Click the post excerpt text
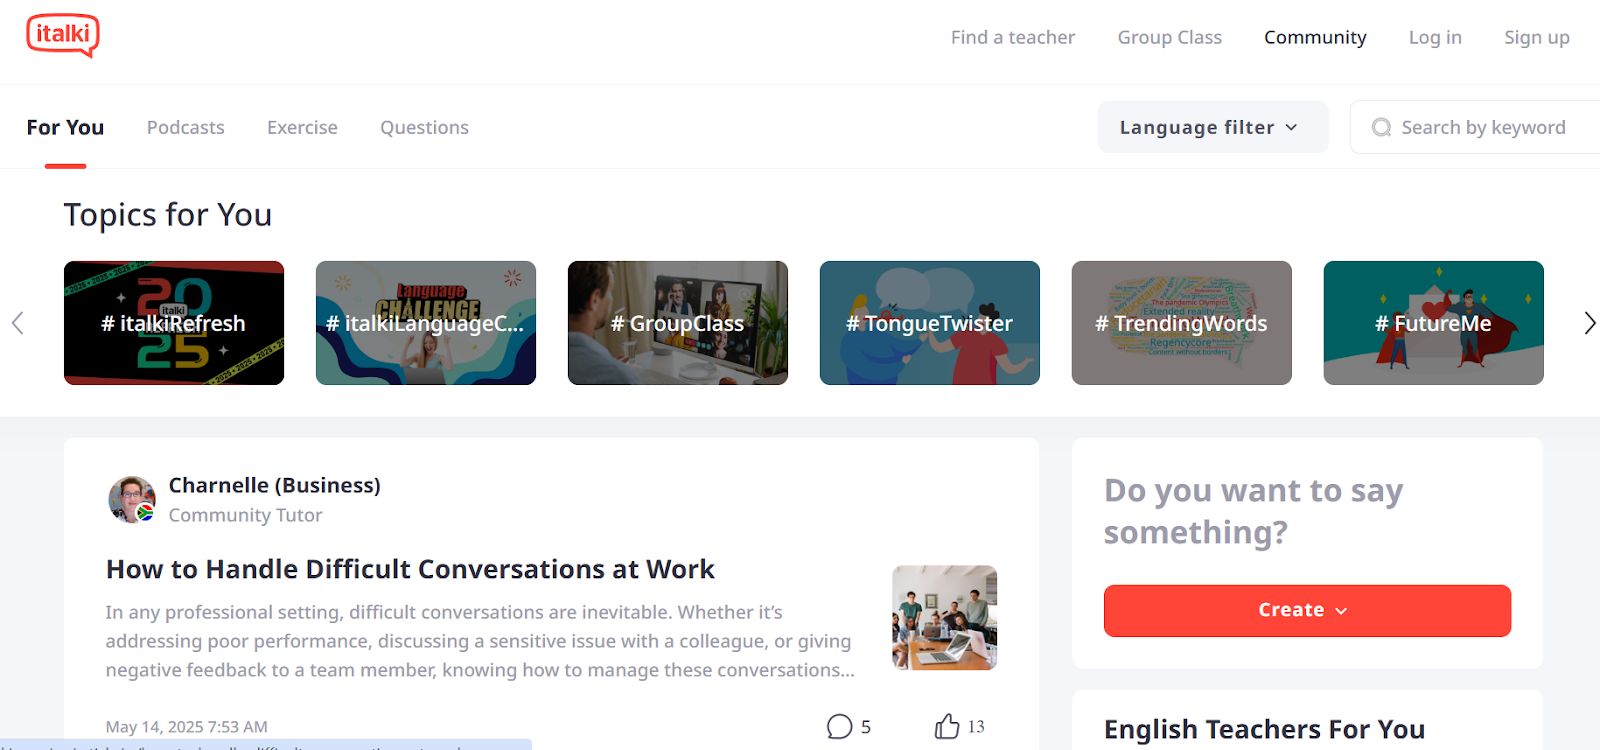This screenshot has width=1600, height=750. [x=480, y=641]
